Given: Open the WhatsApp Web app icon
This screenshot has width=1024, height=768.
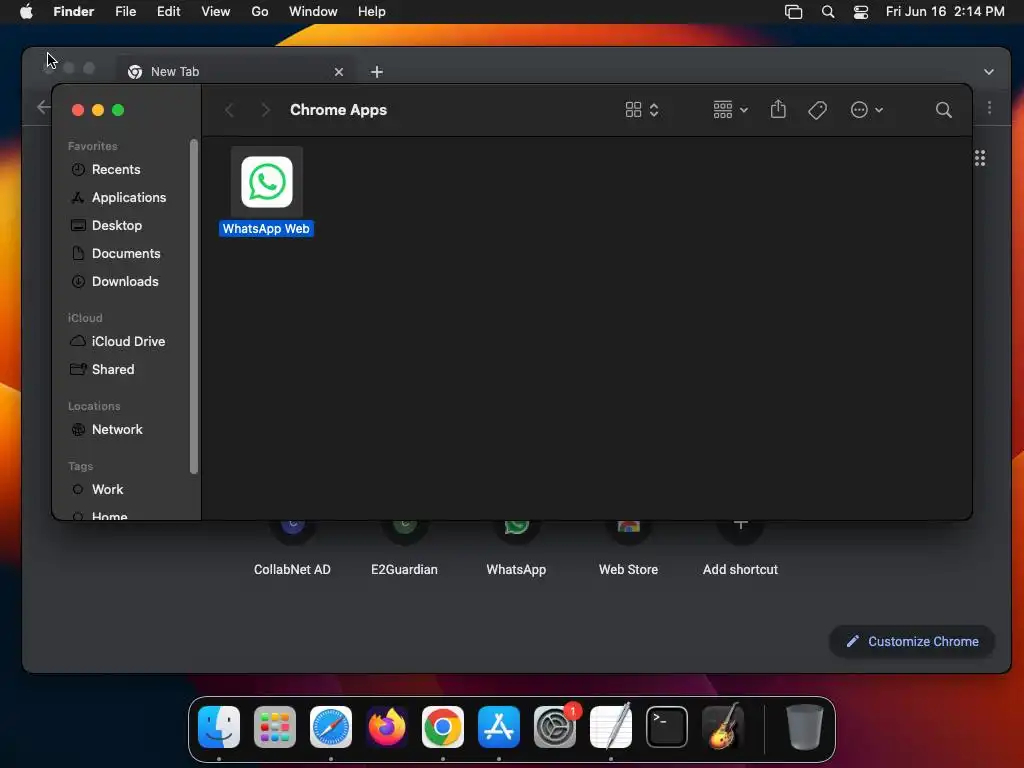Looking at the screenshot, I should coord(266,182).
